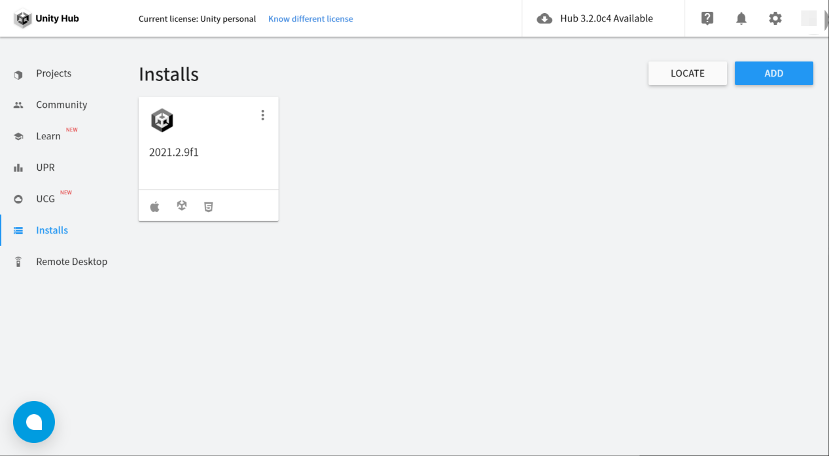Click the Unity module icon between Apple and HTML5
830x456 pixels.
click(x=182, y=206)
